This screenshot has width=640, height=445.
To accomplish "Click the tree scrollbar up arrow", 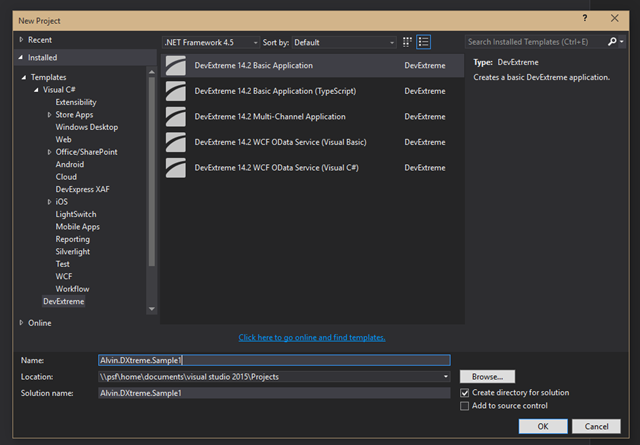I will 152,72.
